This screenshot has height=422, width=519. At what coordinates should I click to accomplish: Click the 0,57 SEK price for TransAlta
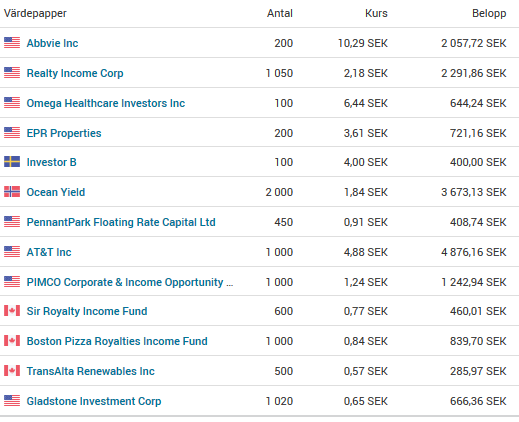(x=366, y=371)
